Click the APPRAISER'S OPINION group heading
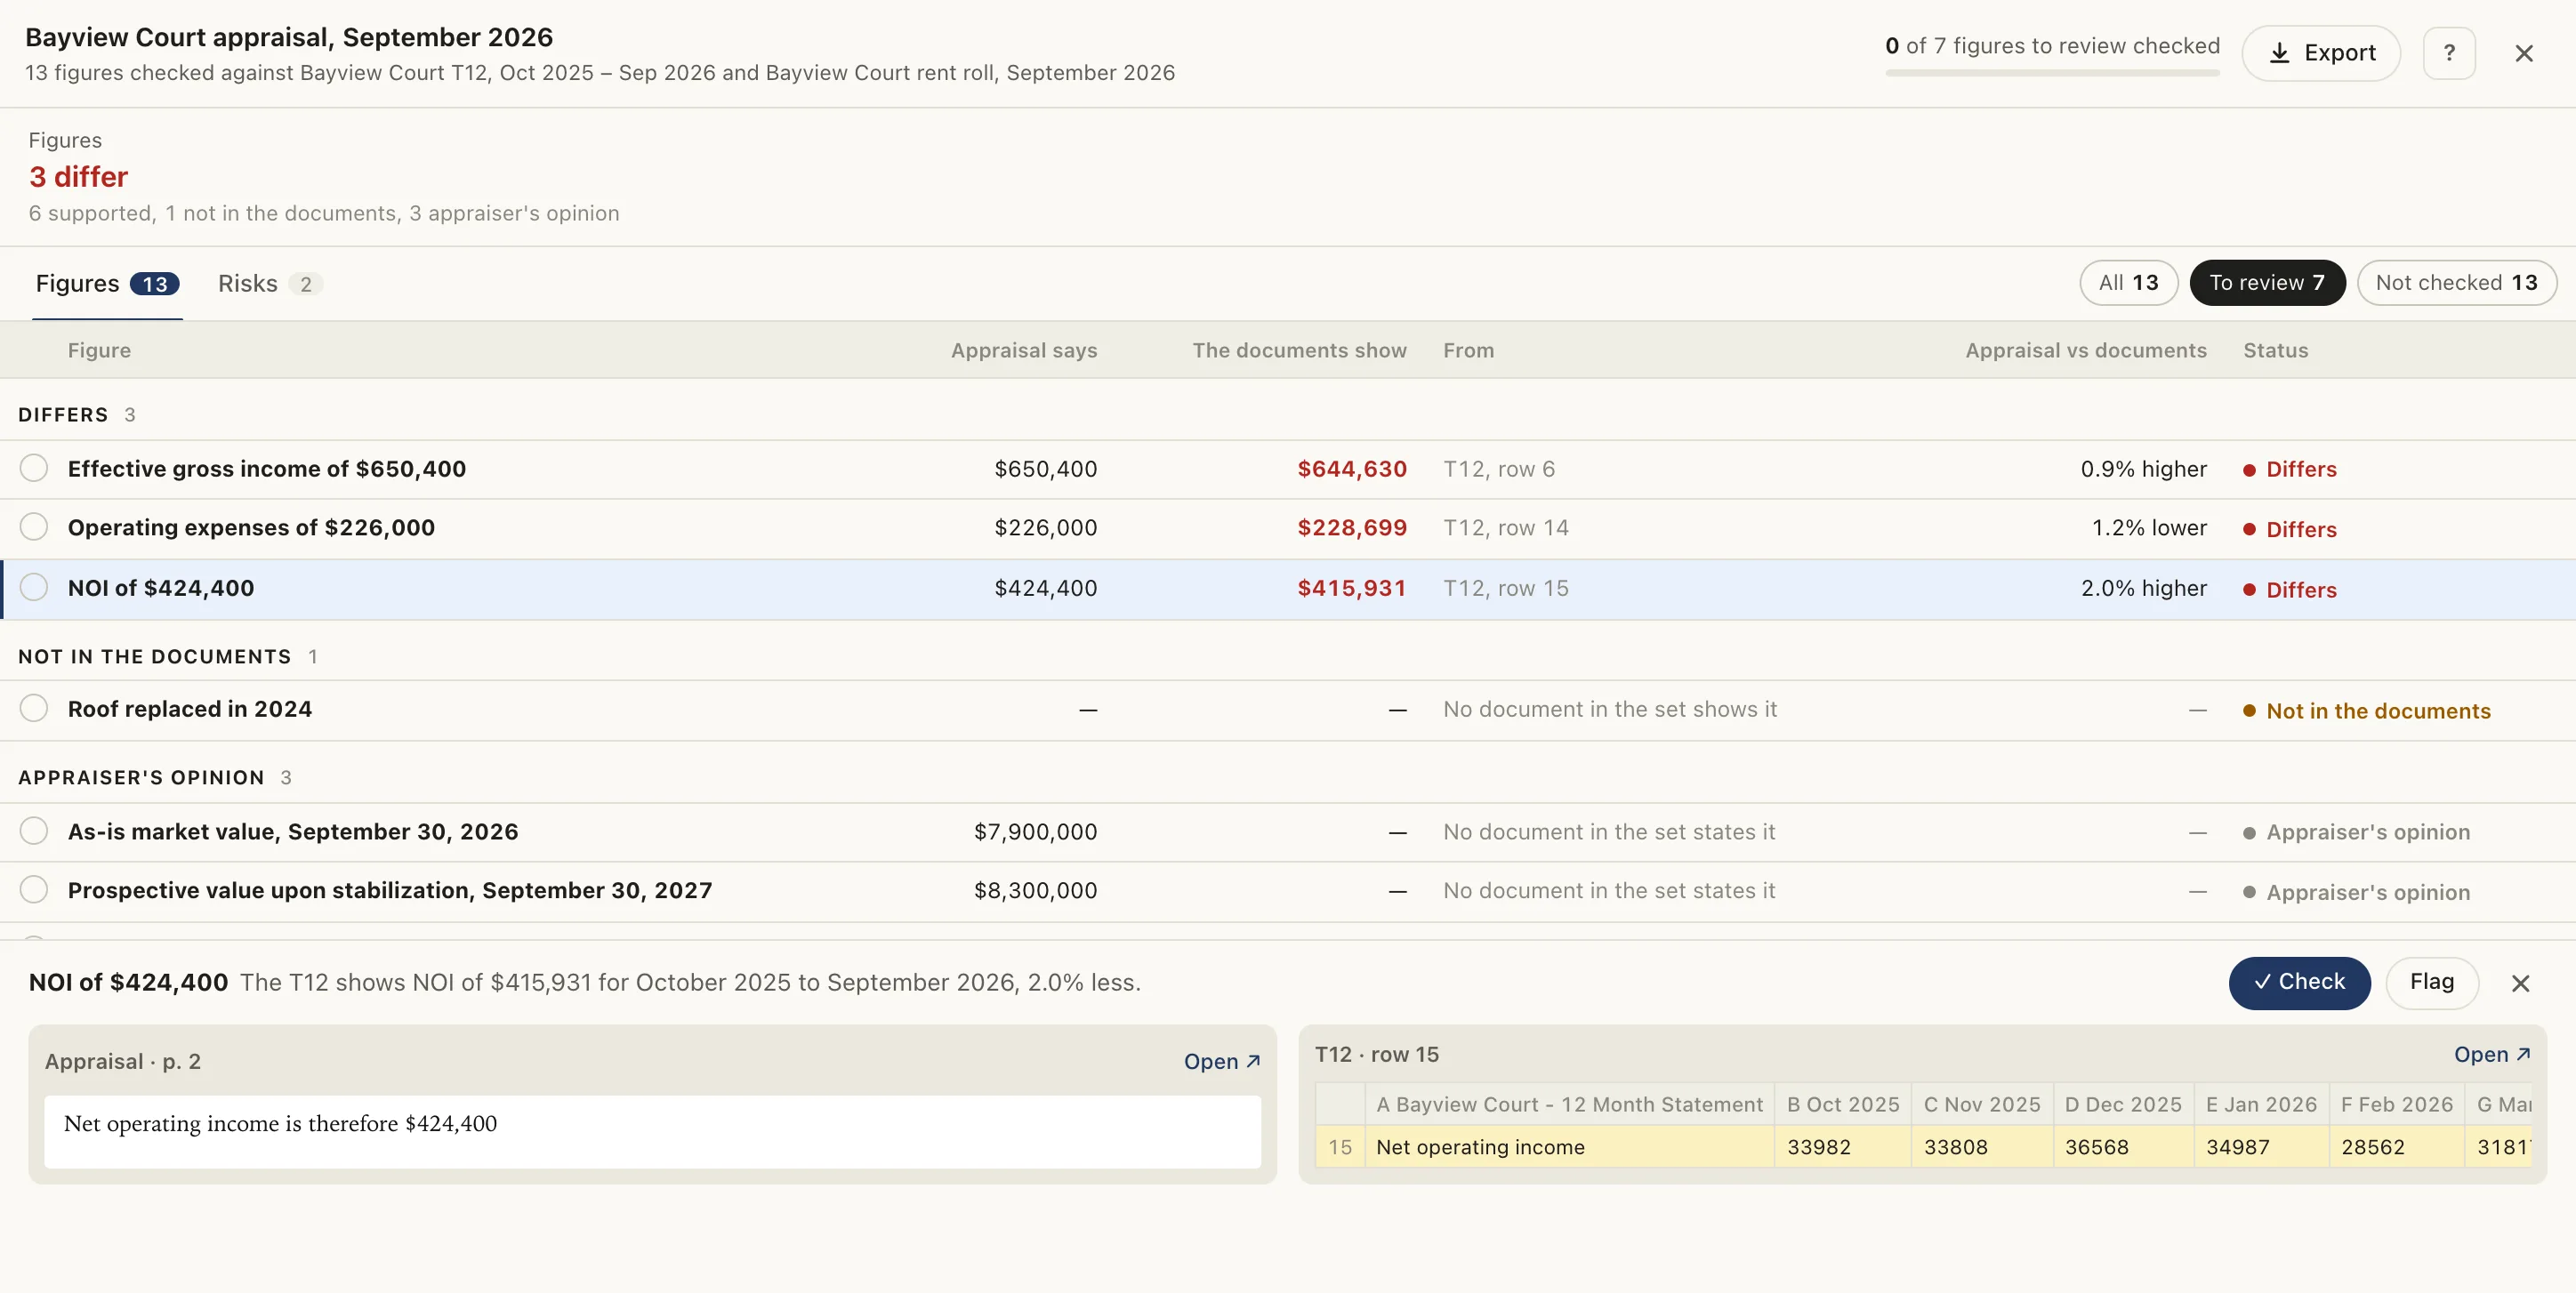The height and width of the screenshot is (1293, 2576). (141, 777)
